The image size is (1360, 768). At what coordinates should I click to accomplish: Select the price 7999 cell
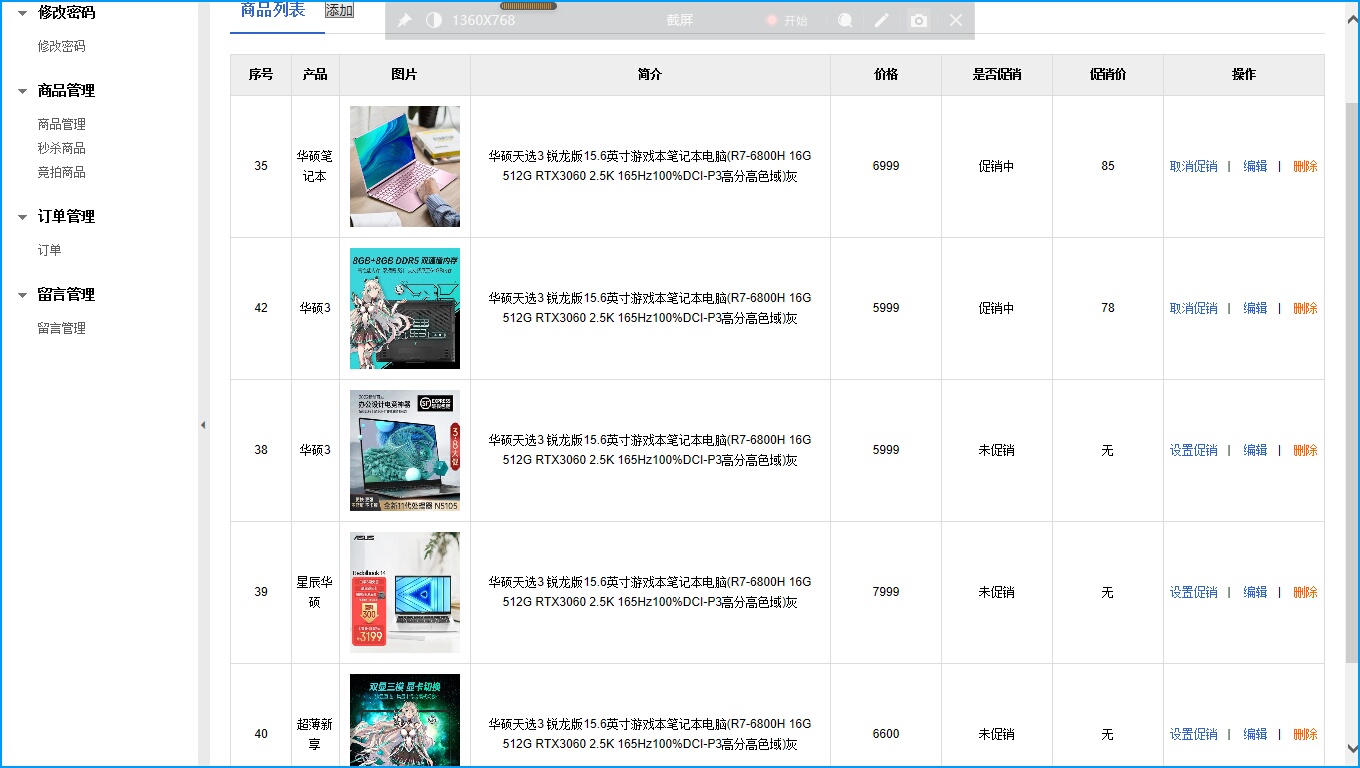click(886, 592)
